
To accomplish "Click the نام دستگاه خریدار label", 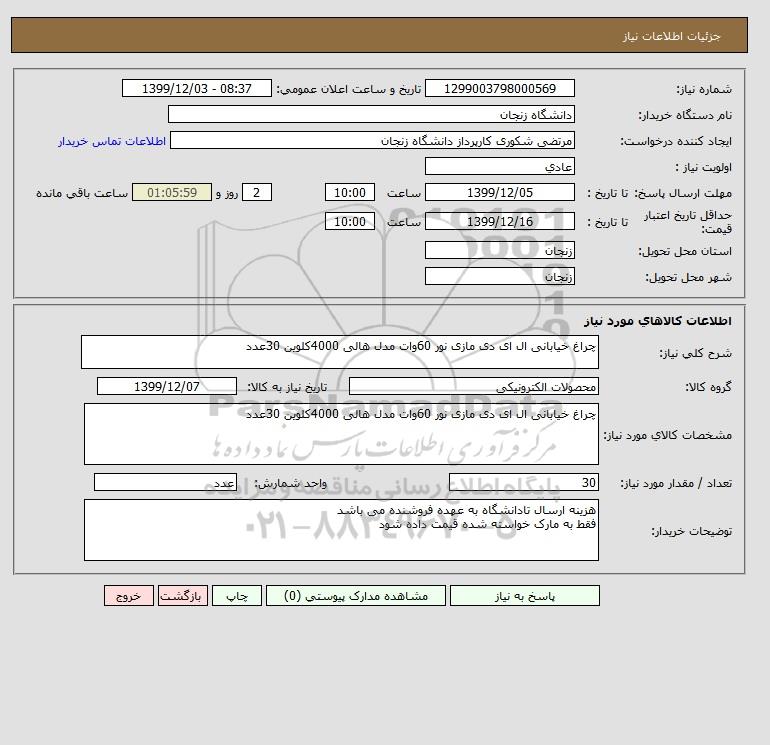I will (x=685, y=115).
